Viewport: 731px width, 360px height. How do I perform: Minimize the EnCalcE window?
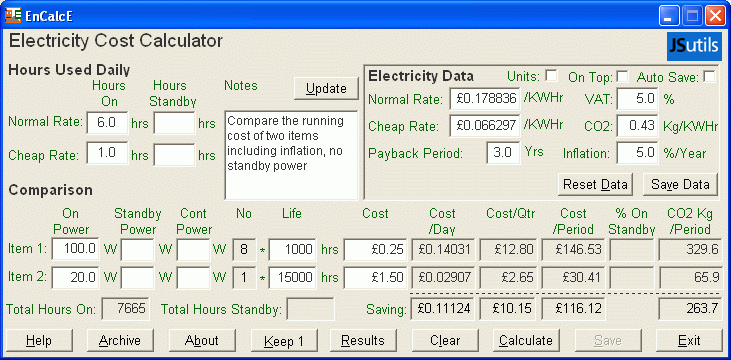tap(669, 16)
